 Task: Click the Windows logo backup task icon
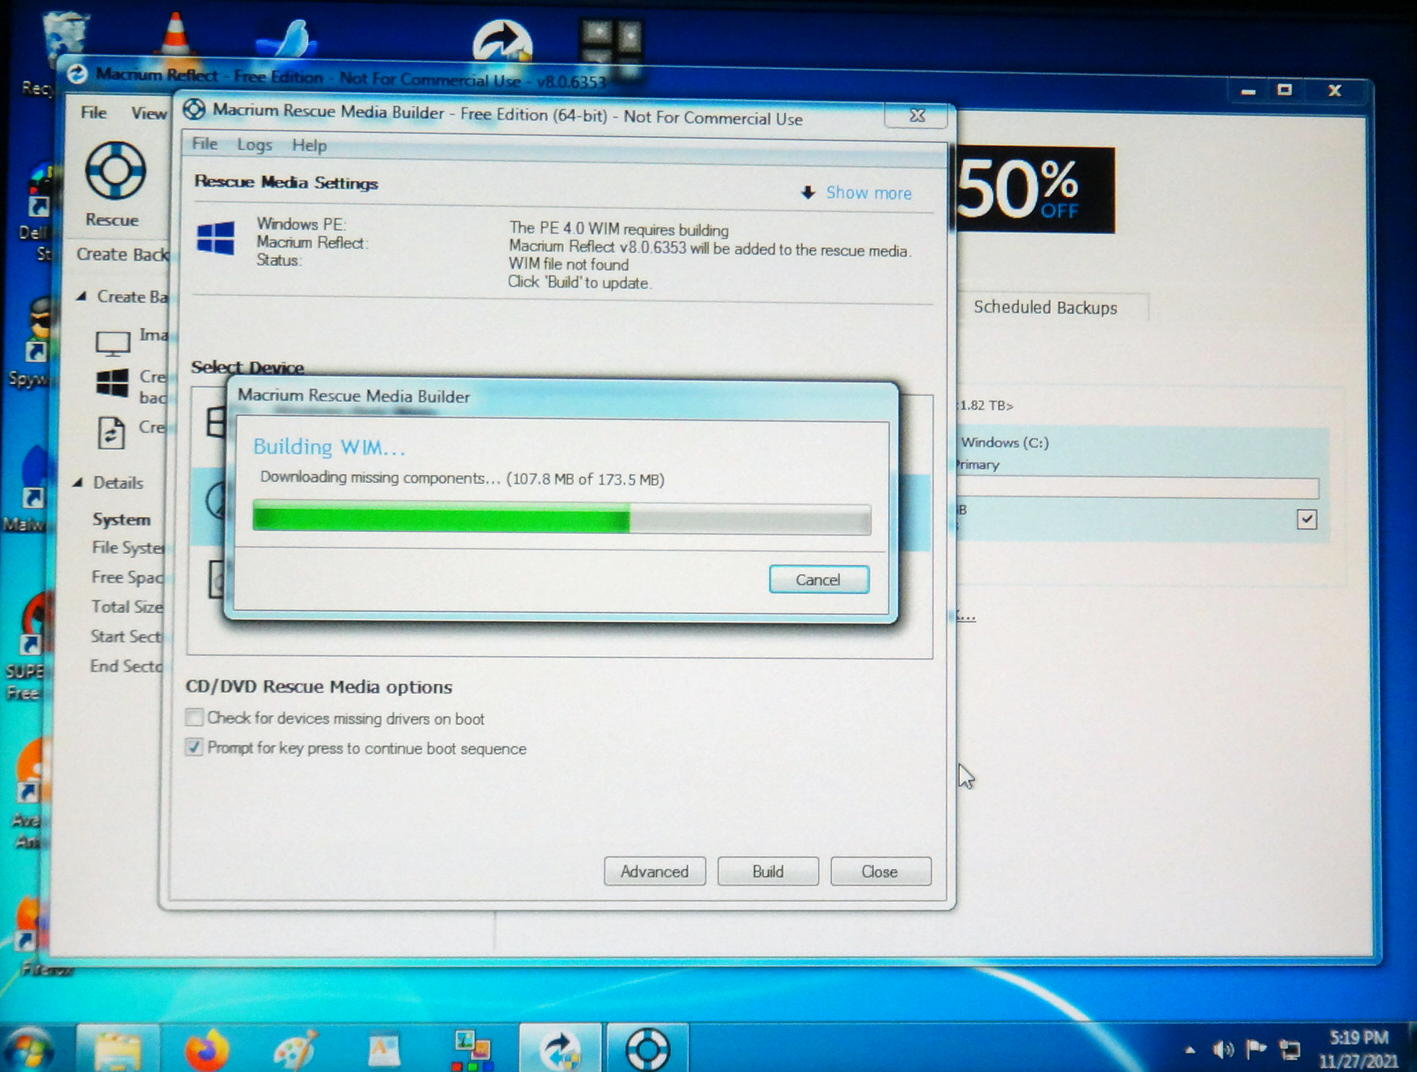112,383
